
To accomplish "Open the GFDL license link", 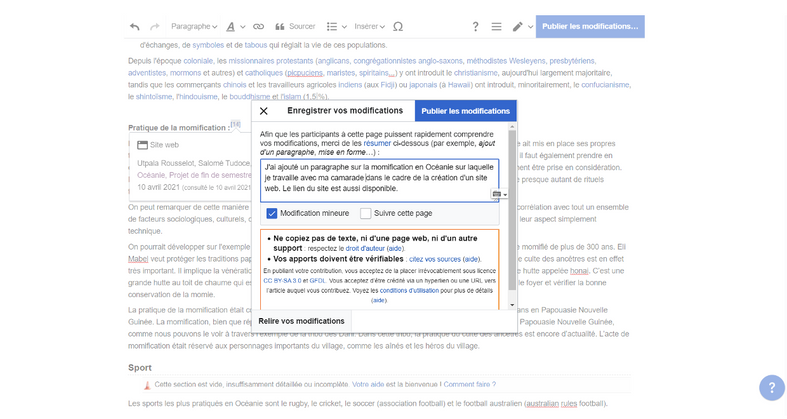I will click(317, 281).
